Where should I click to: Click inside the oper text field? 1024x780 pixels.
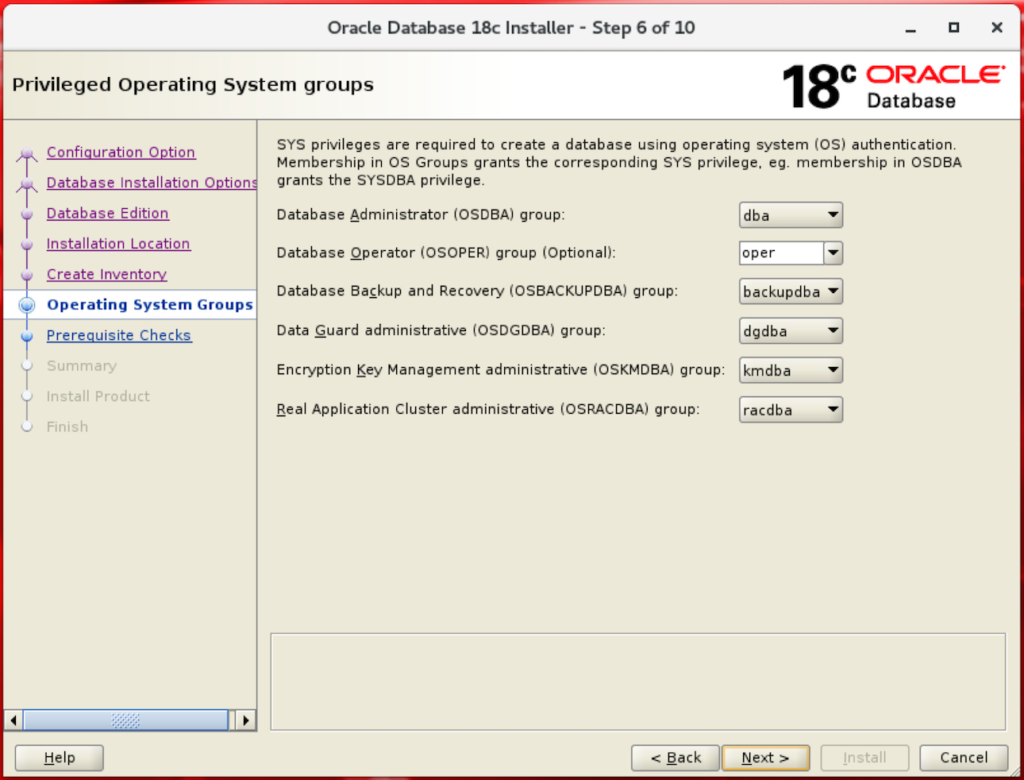[781, 253]
